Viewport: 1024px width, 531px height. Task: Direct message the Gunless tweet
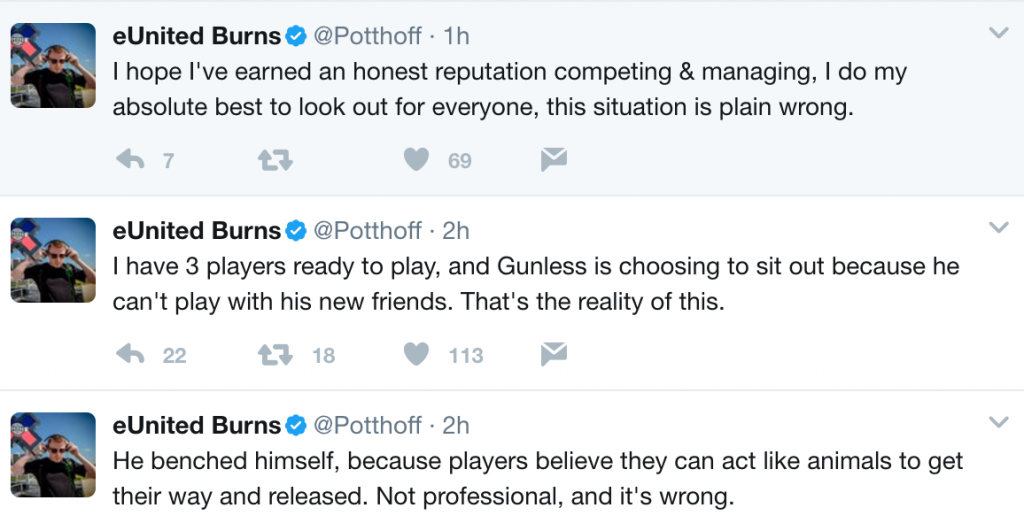(x=554, y=354)
